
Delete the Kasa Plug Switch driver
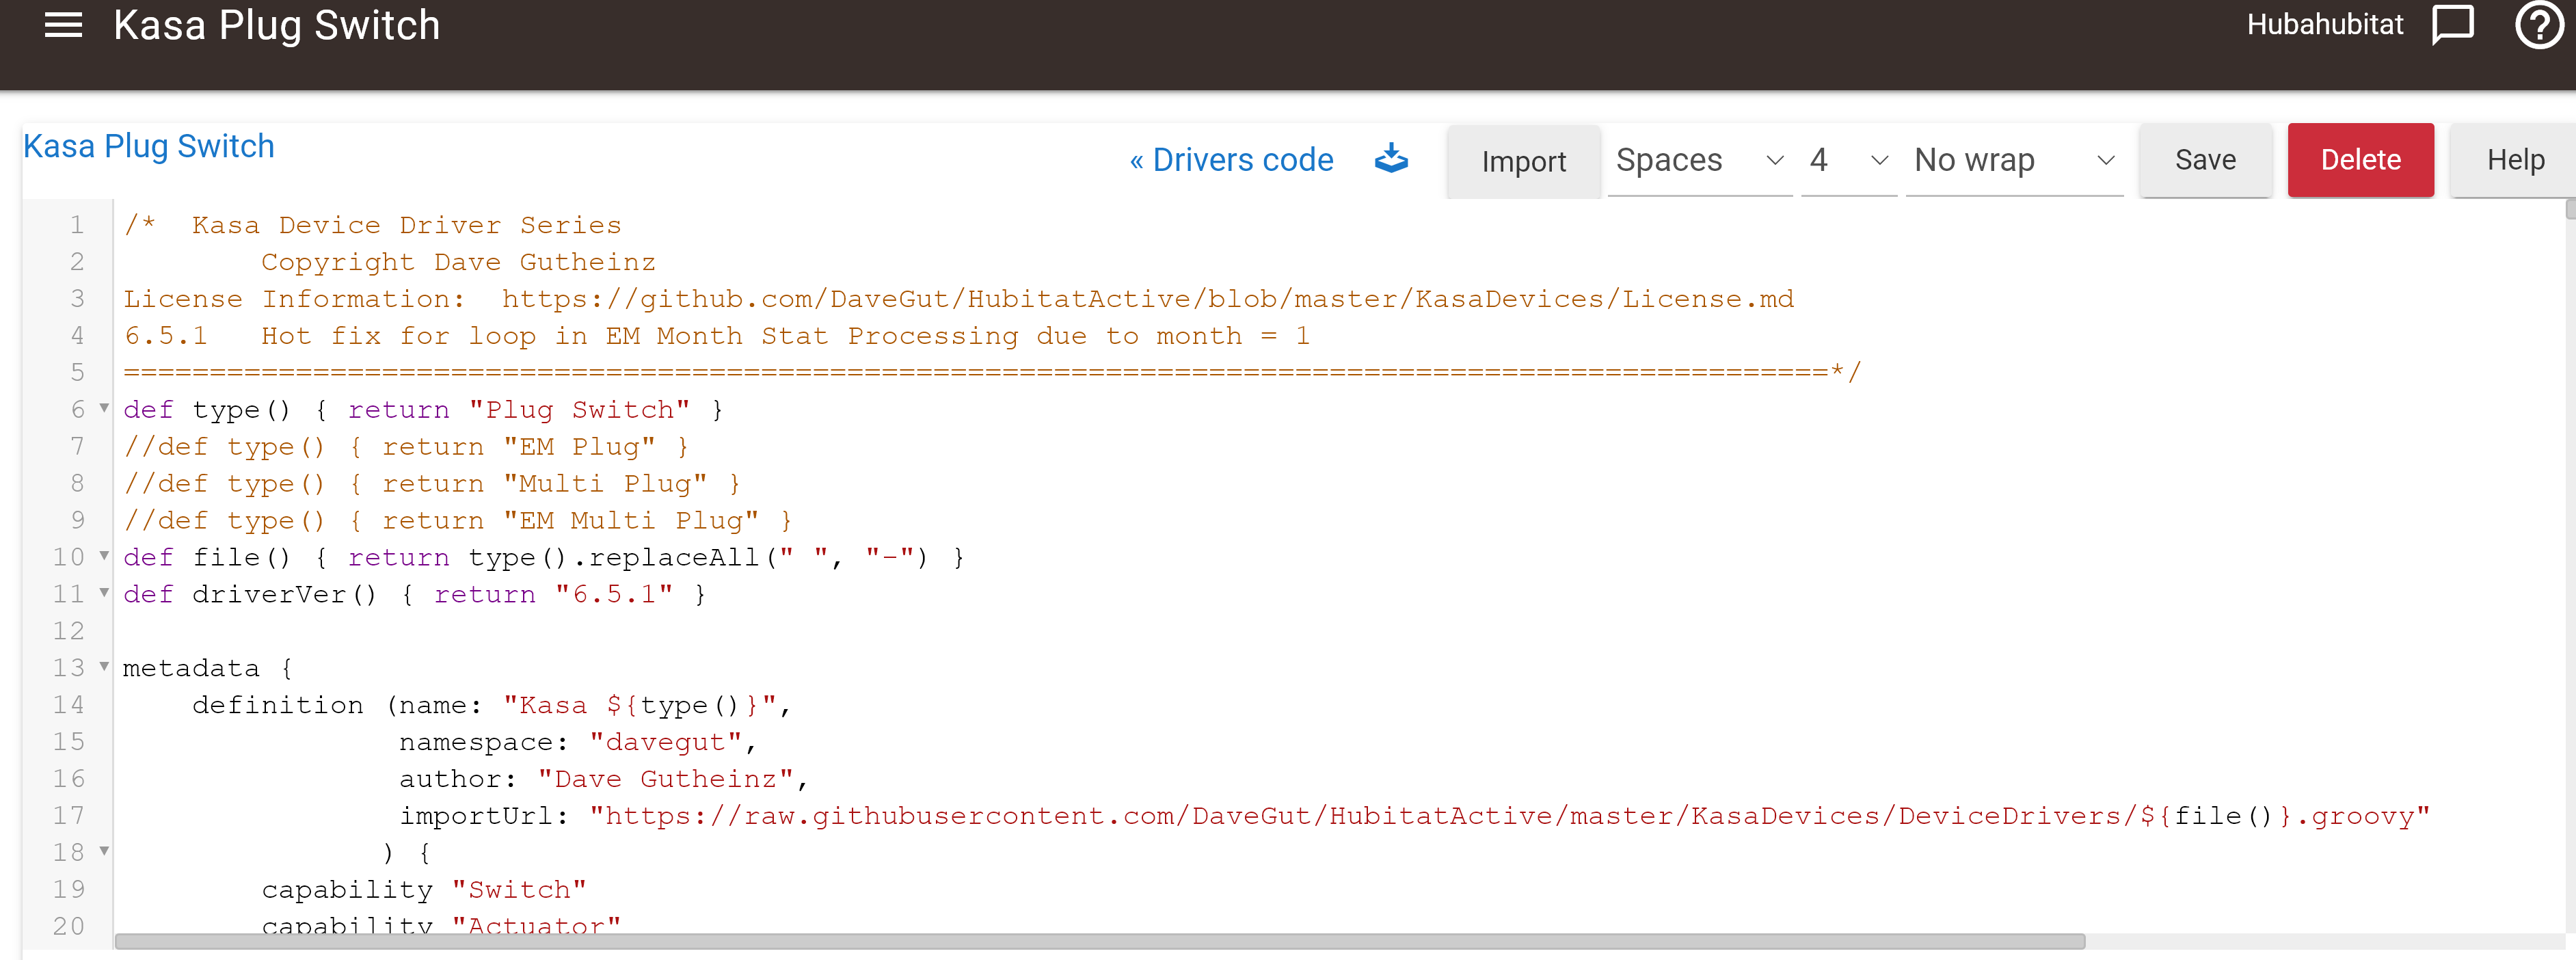[x=2360, y=160]
